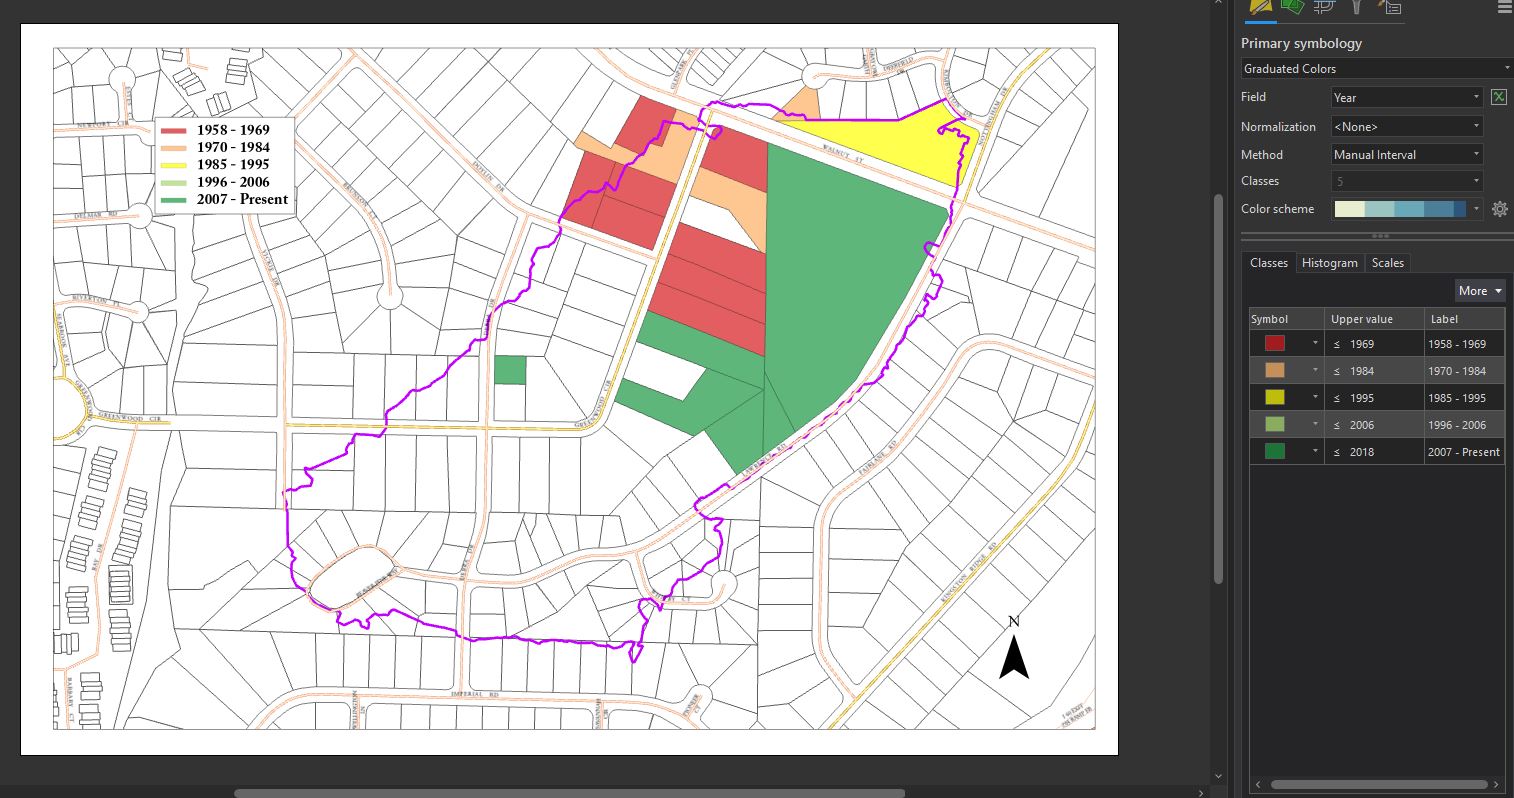Viewport: 1514px width, 798px height.
Task: Click the pane splitter grip below Color scheme
Action: (x=1380, y=236)
